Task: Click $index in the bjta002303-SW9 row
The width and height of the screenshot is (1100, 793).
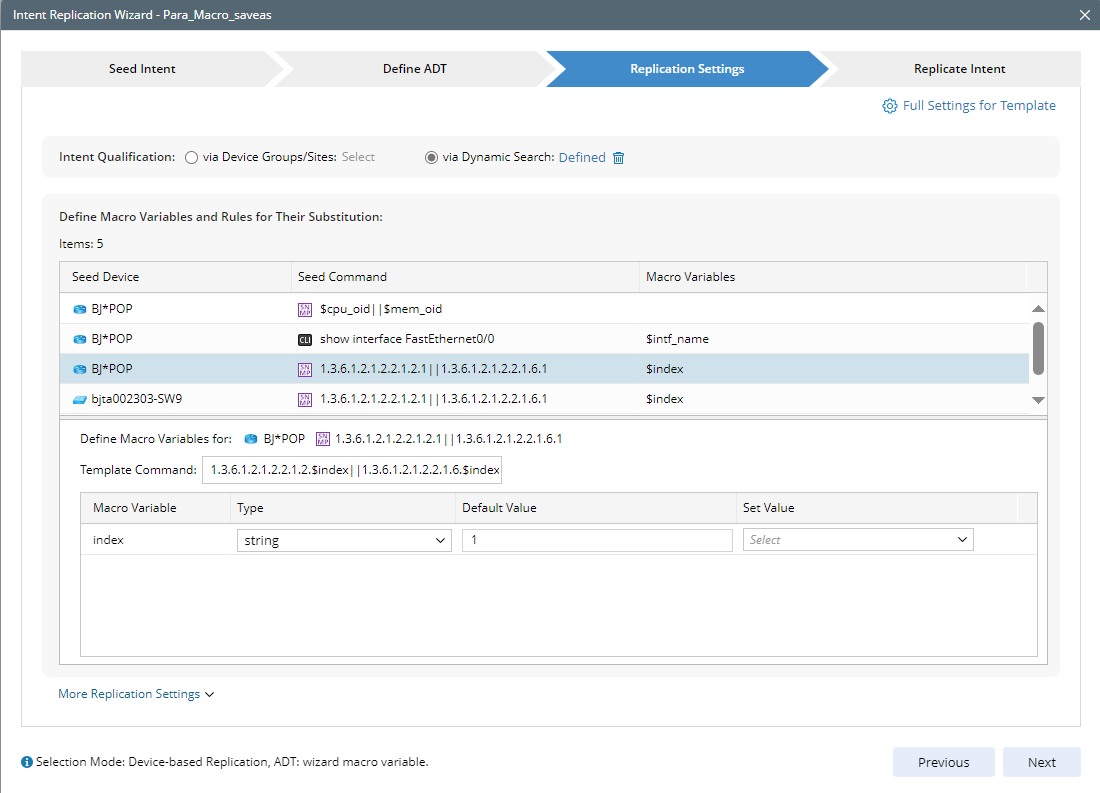Action: tap(664, 399)
